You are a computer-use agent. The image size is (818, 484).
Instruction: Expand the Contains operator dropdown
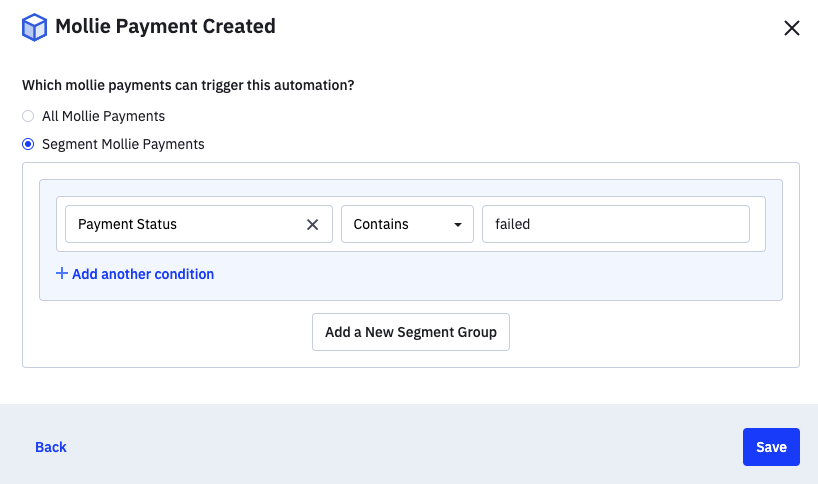pos(407,224)
